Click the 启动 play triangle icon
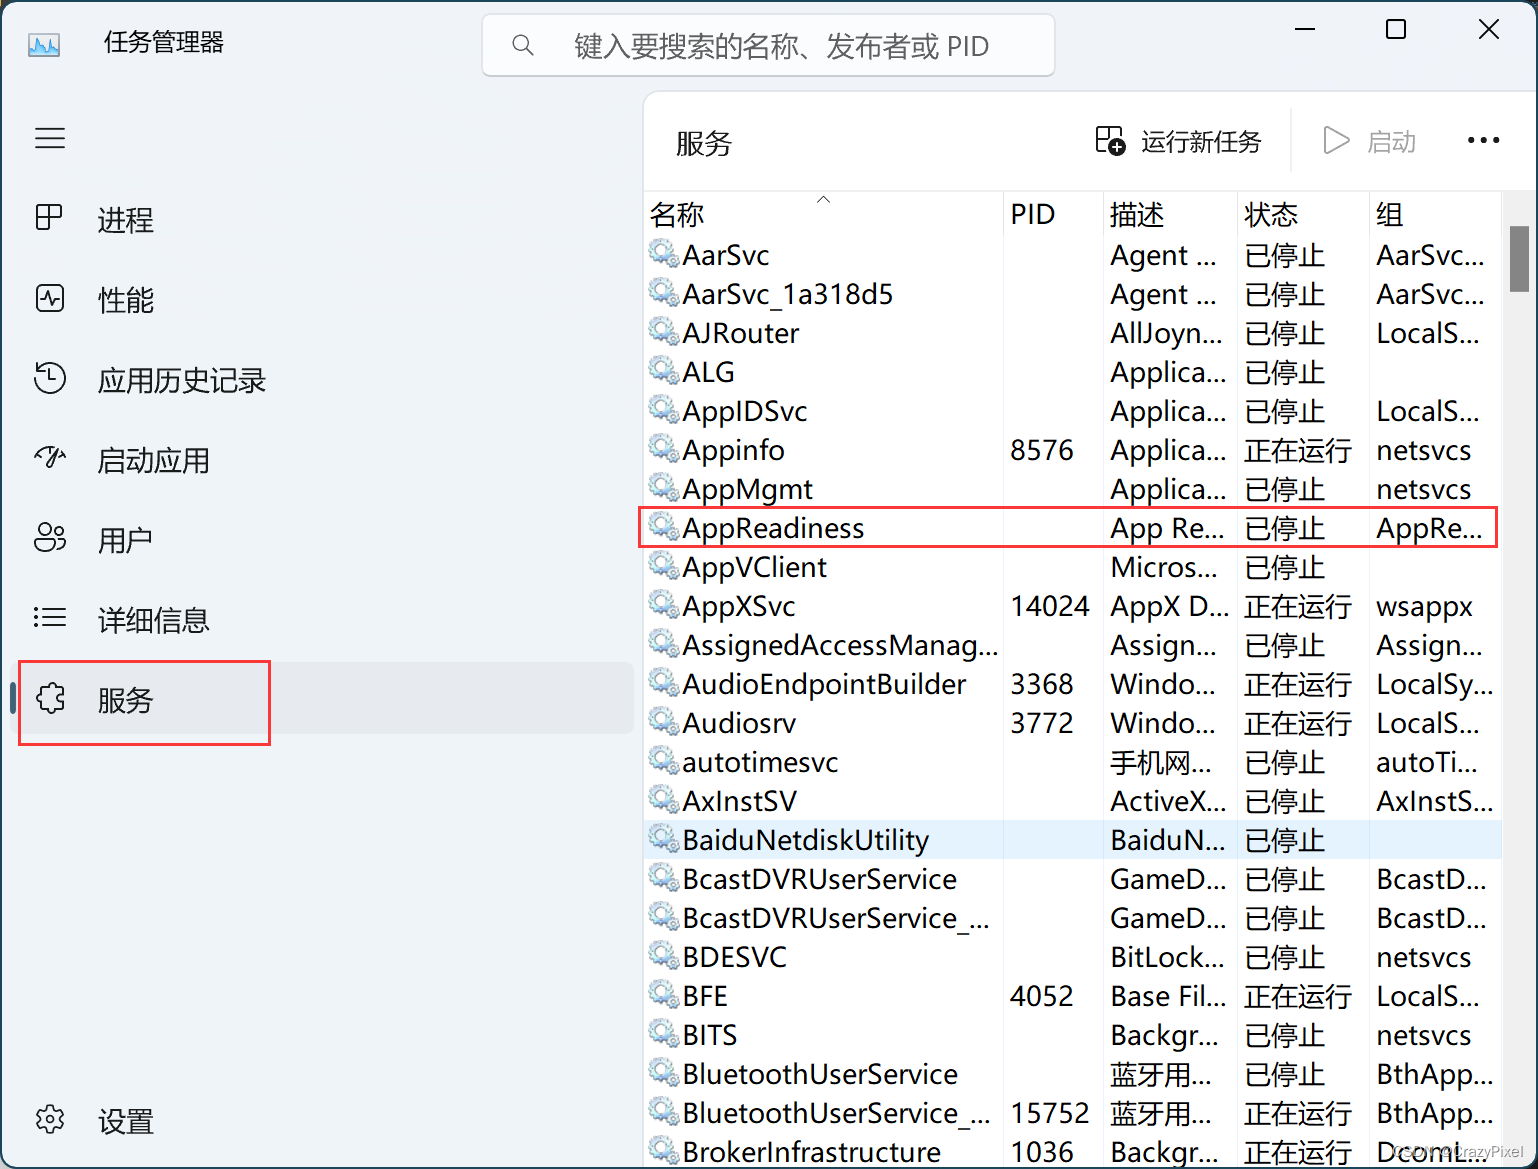 tap(1336, 141)
